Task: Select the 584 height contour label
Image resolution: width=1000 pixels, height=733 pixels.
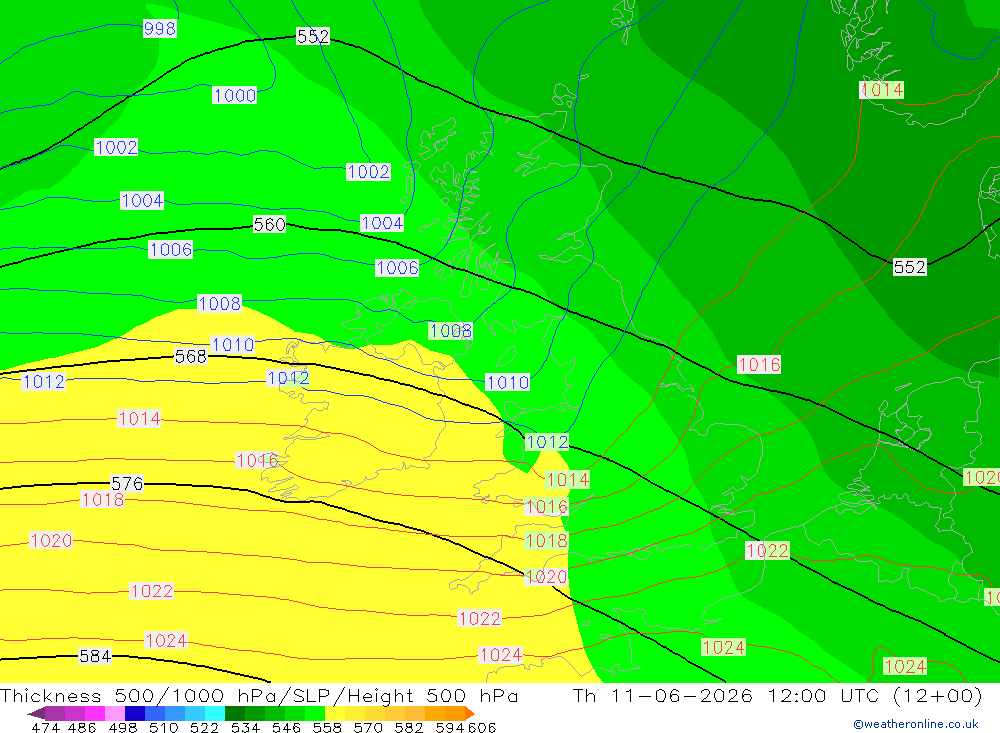Action: (x=95, y=655)
